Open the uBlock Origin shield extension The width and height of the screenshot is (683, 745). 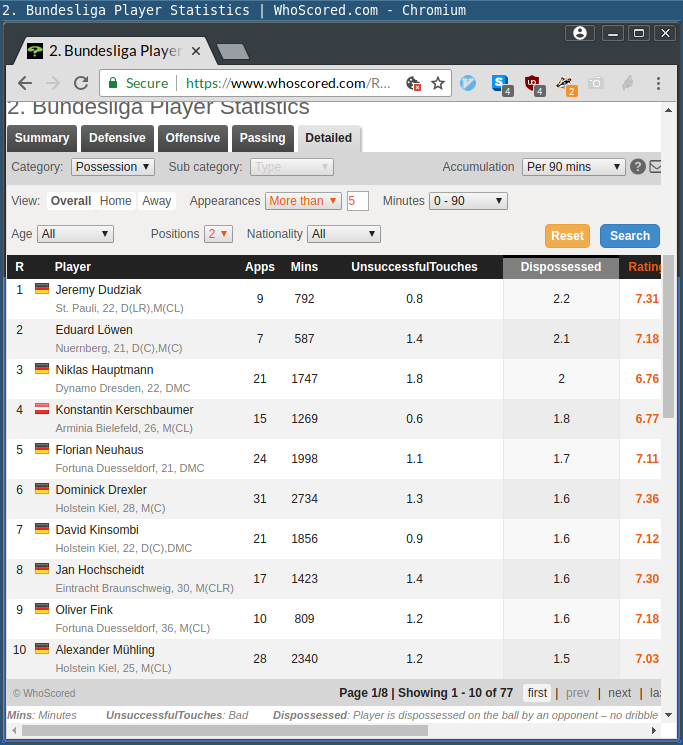[x=533, y=85]
